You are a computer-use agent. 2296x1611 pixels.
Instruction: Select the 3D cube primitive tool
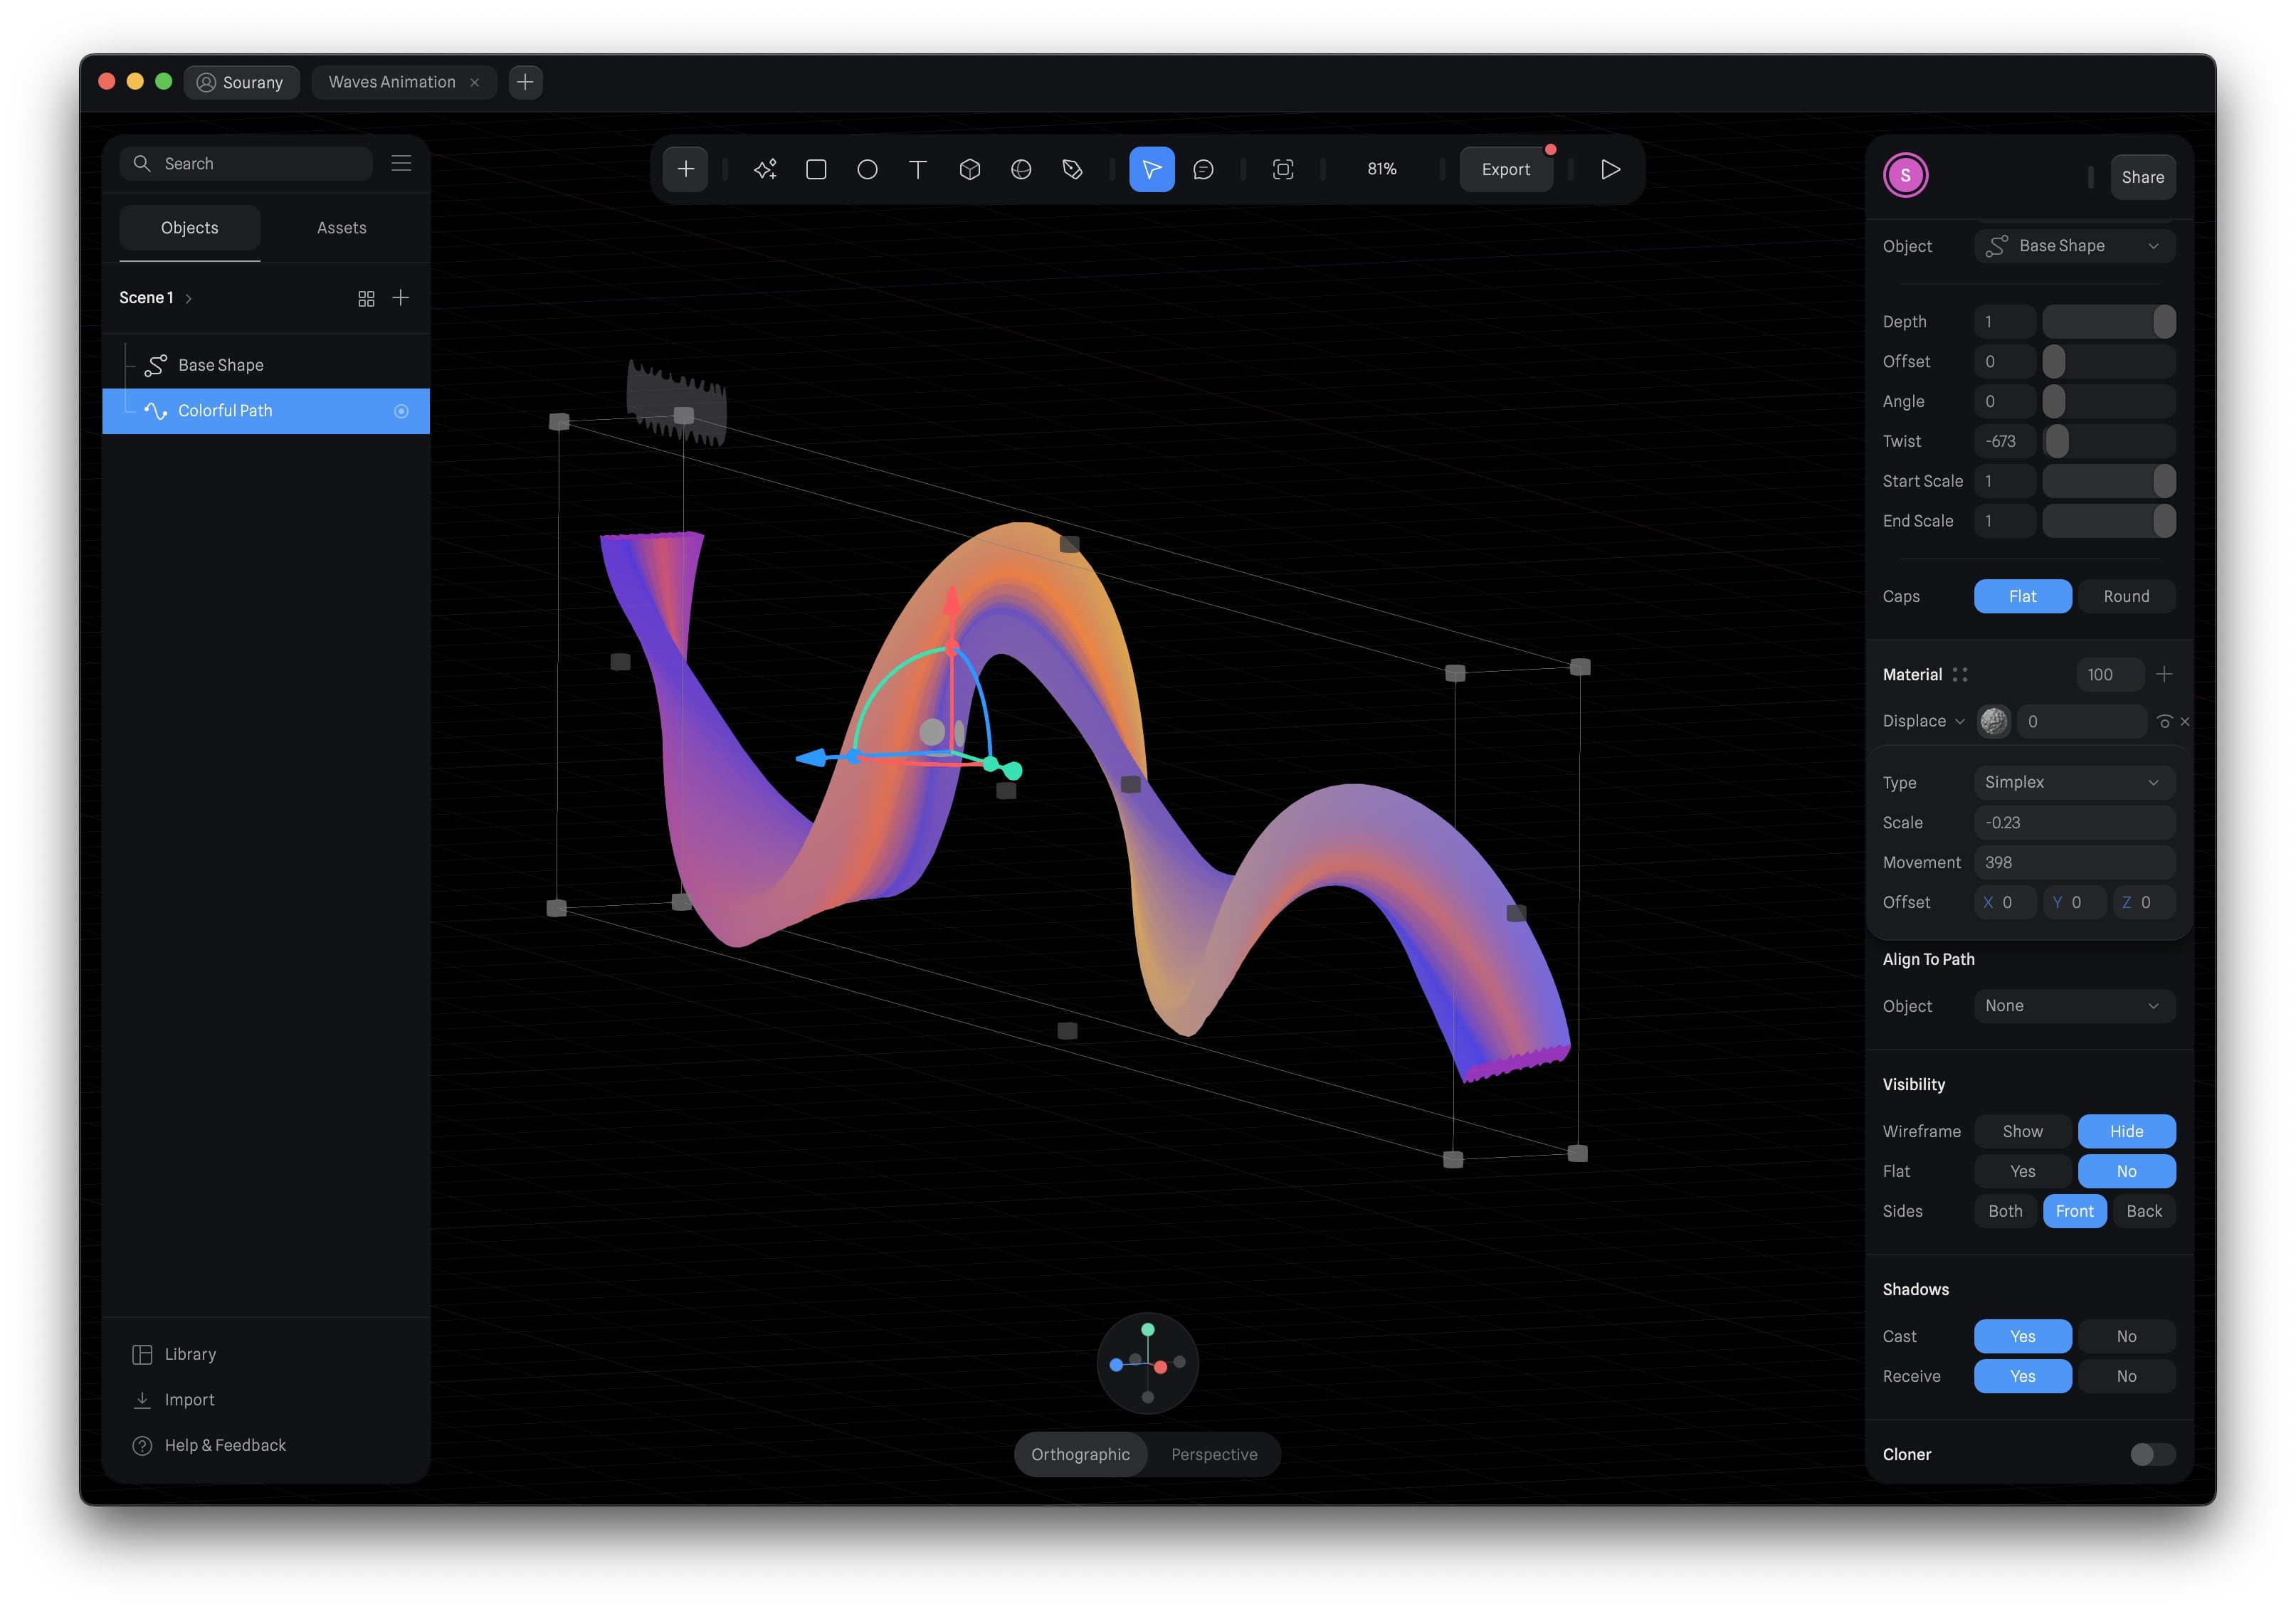click(x=969, y=169)
